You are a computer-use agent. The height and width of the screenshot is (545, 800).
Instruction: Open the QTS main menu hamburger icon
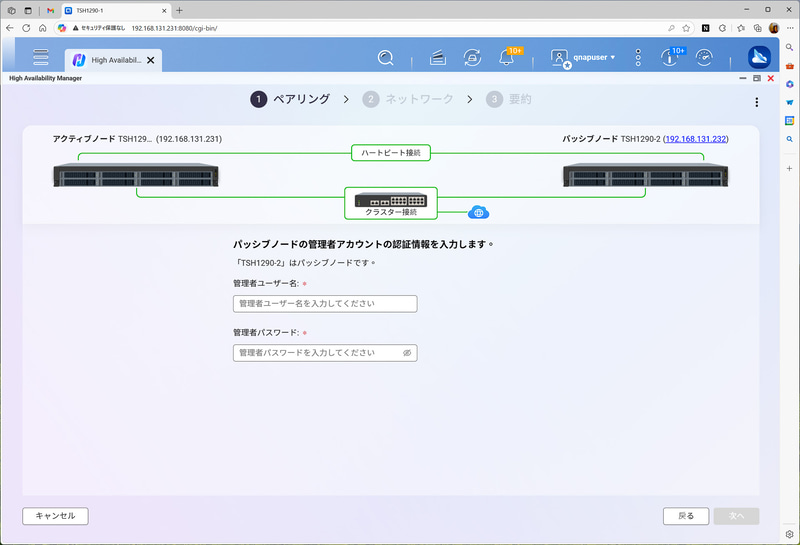(x=41, y=57)
